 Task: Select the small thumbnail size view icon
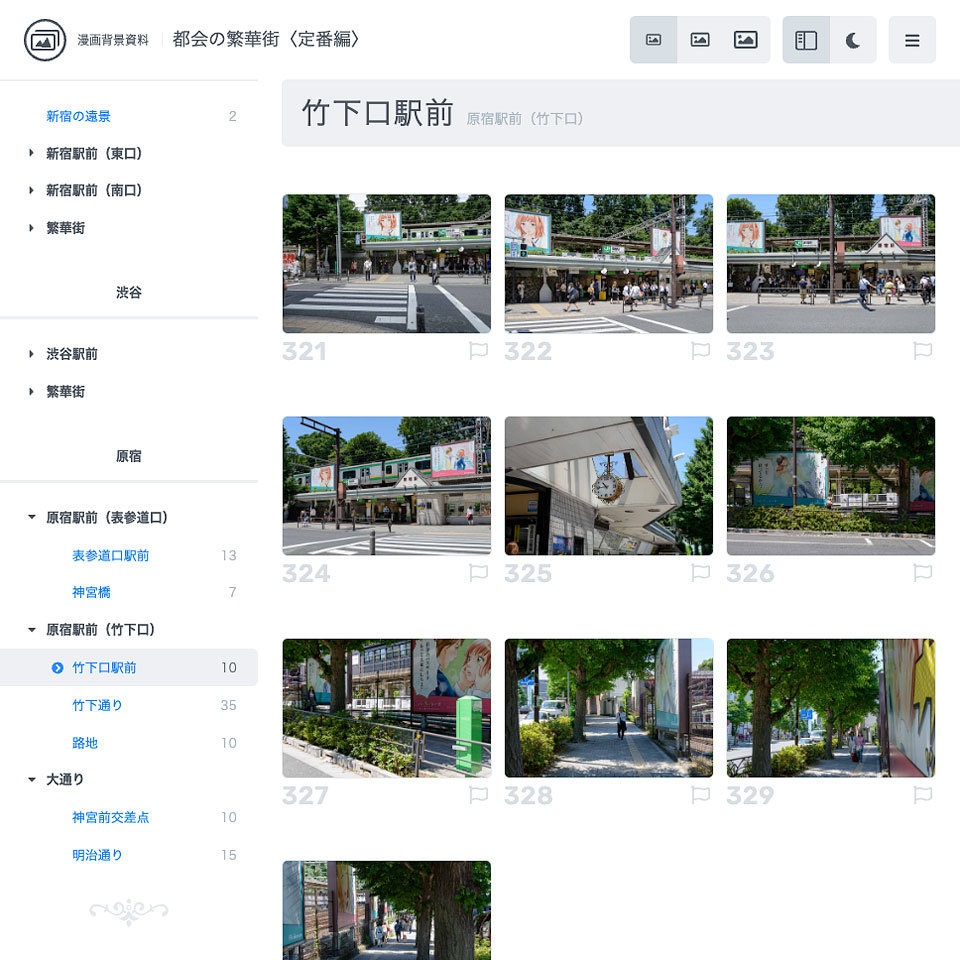(x=654, y=40)
